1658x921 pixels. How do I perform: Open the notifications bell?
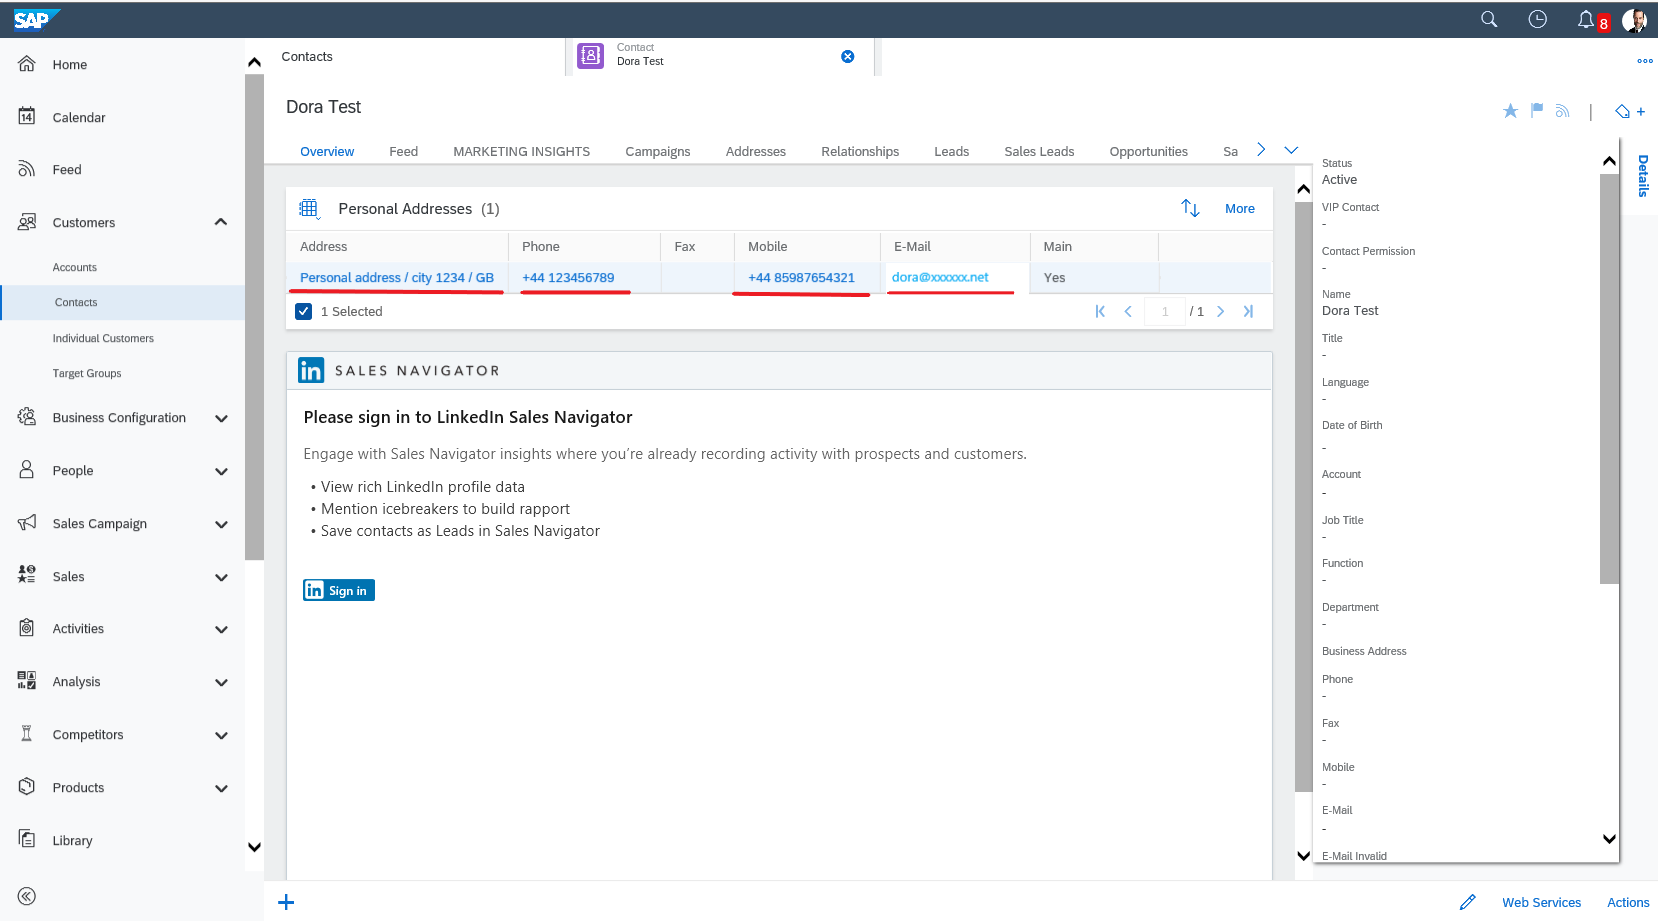(x=1586, y=19)
